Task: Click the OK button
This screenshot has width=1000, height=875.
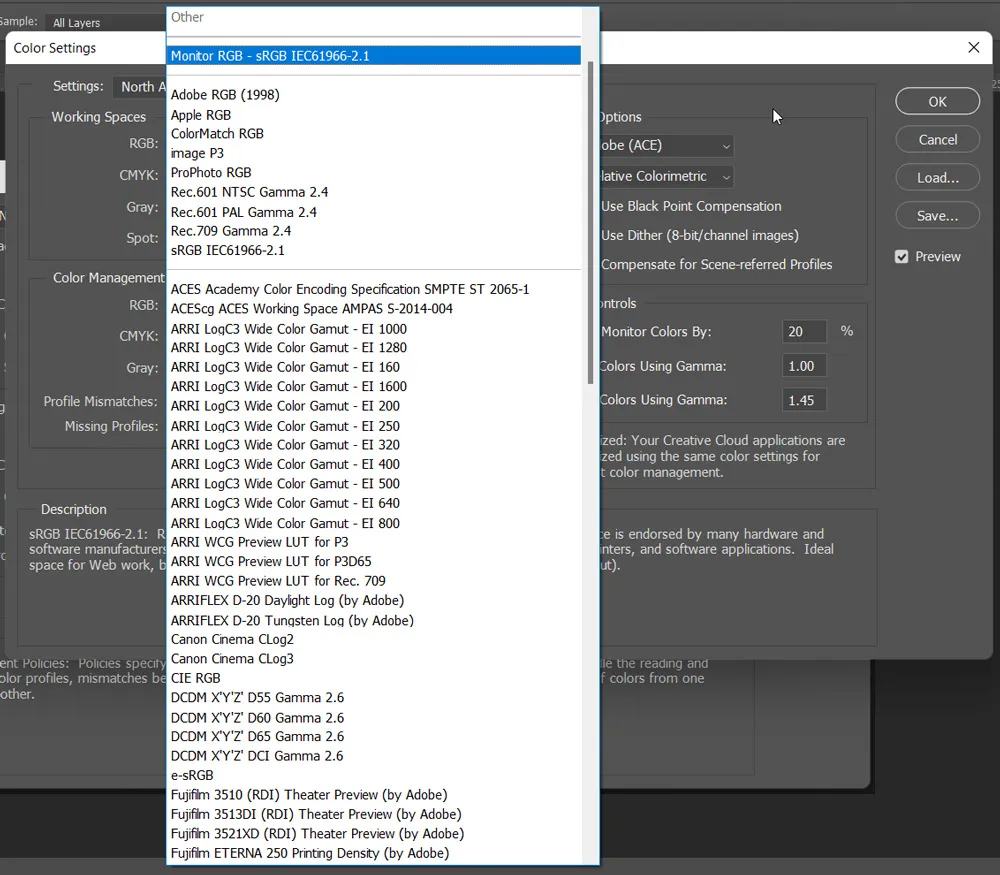Action: [x=937, y=101]
